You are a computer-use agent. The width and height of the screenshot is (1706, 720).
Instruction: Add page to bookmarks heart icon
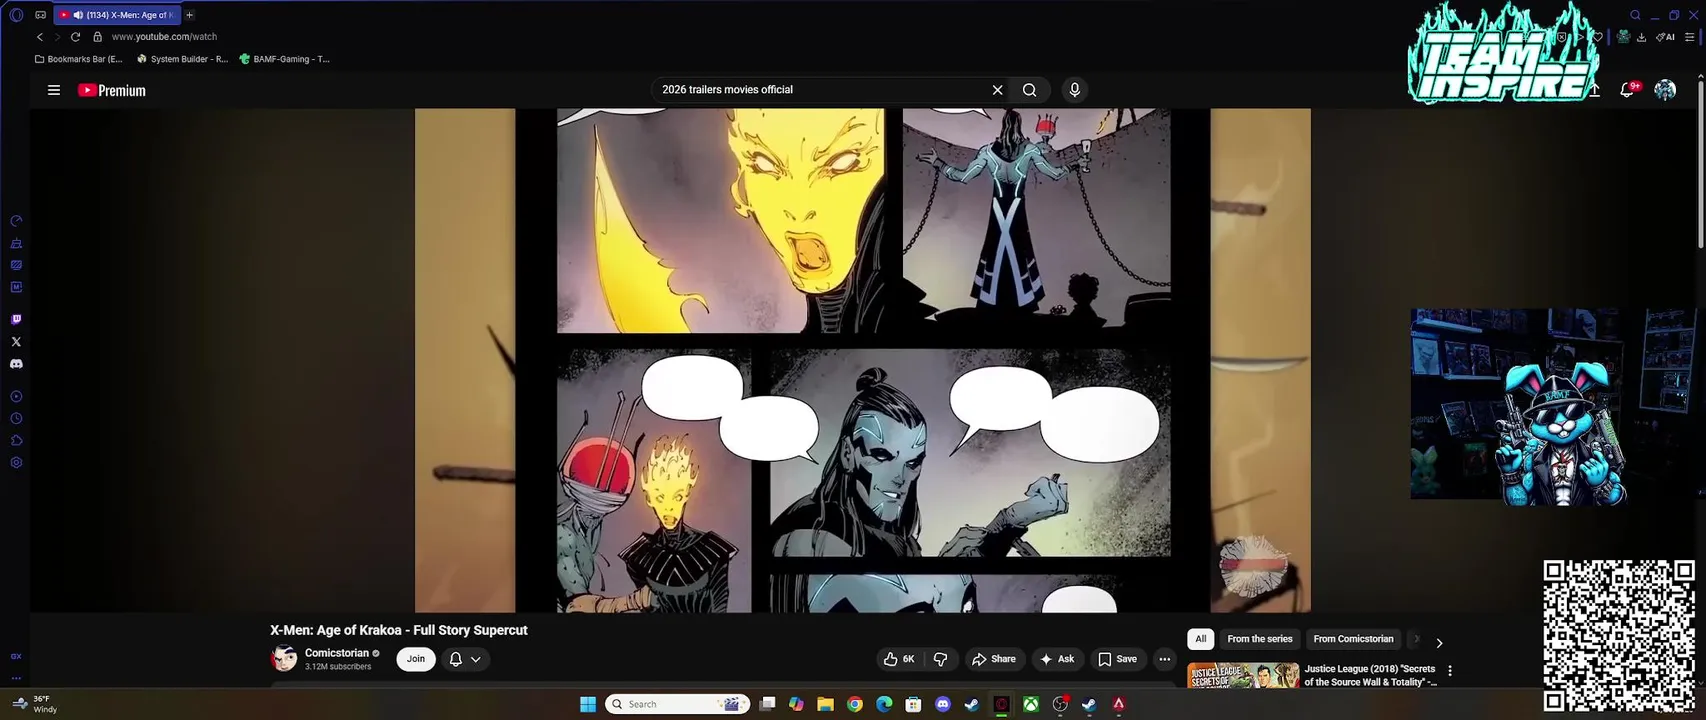(x=1598, y=37)
